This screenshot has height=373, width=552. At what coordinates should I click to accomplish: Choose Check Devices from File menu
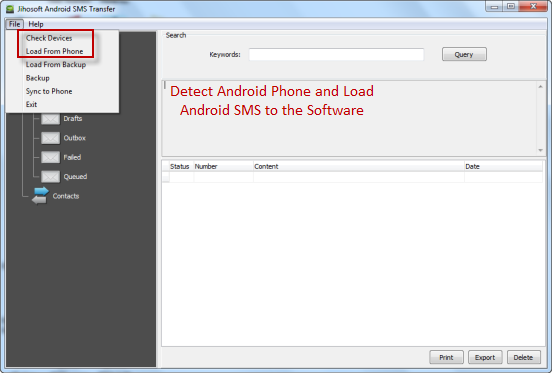tap(49, 38)
